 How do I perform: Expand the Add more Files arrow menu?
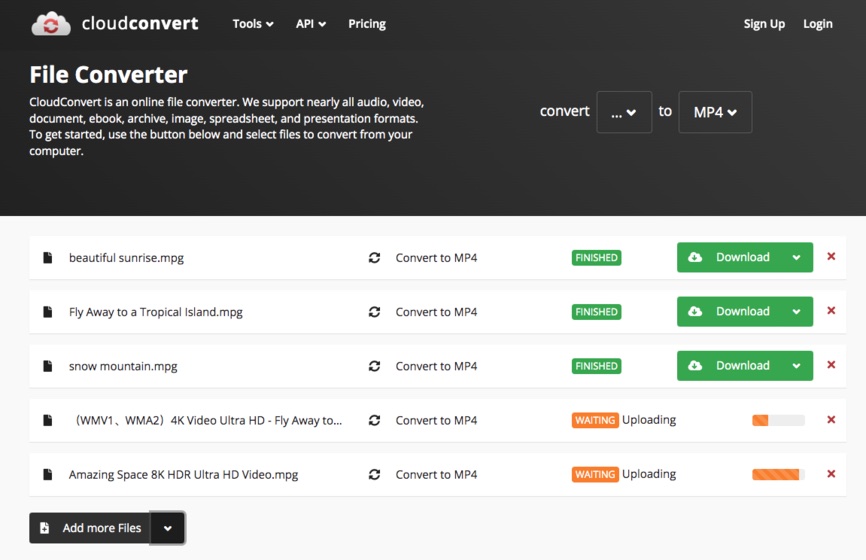(168, 528)
